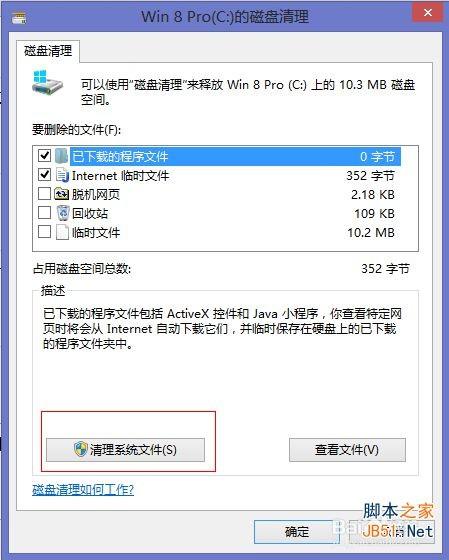Click the Win 8 Pro drive icon

click(47, 82)
